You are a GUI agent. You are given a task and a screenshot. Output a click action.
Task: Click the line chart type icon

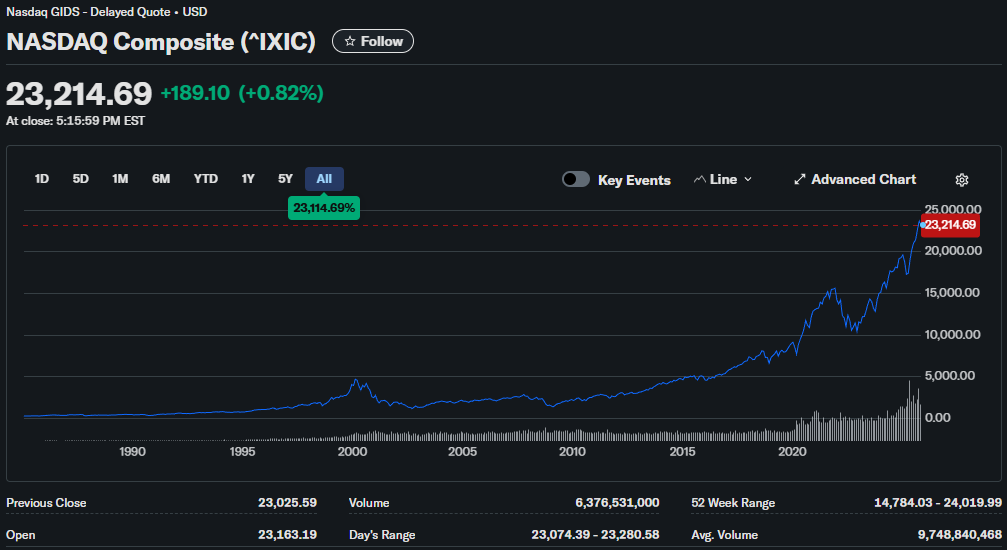pos(699,180)
